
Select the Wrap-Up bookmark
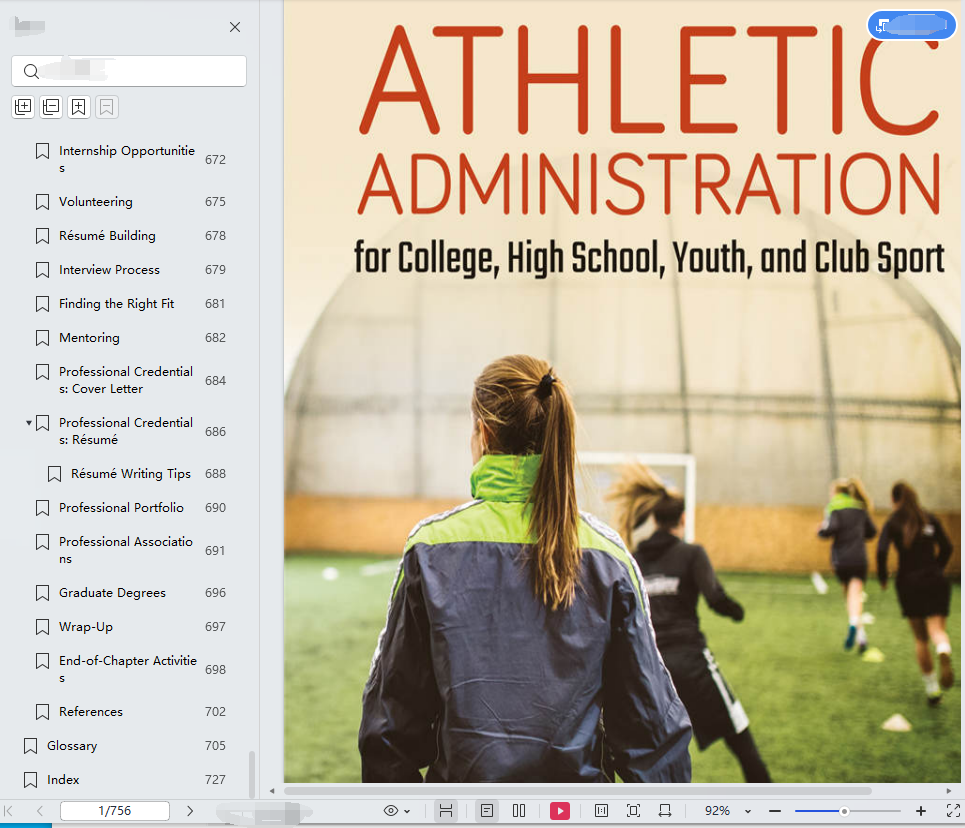pyautogui.click(x=86, y=627)
